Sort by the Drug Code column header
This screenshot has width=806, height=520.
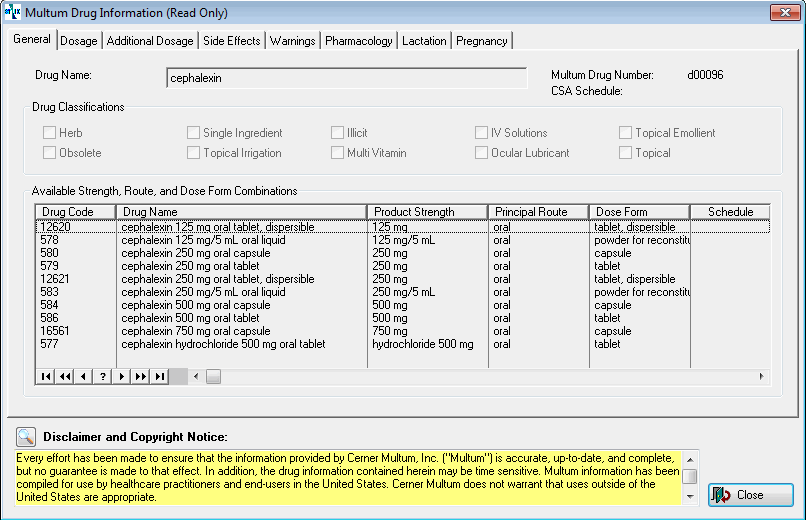[75, 212]
